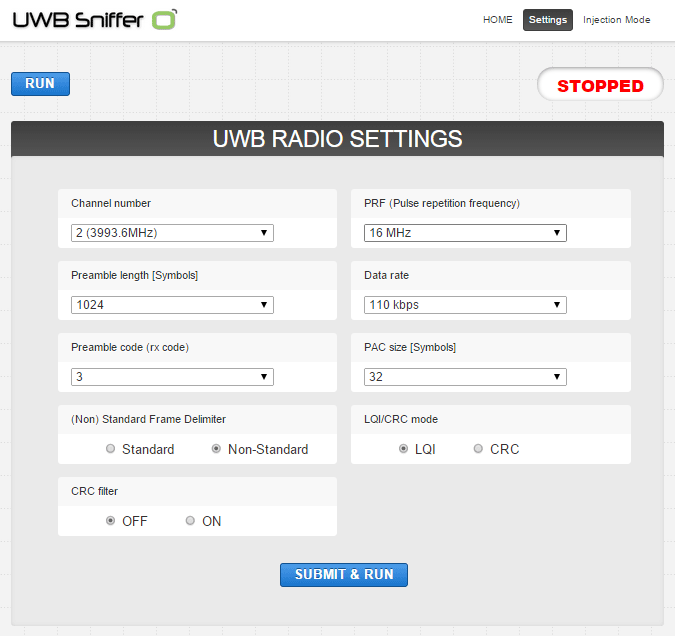Image resolution: width=675 pixels, height=636 pixels.
Task: Click the STOPPED status indicator
Action: click(600, 84)
